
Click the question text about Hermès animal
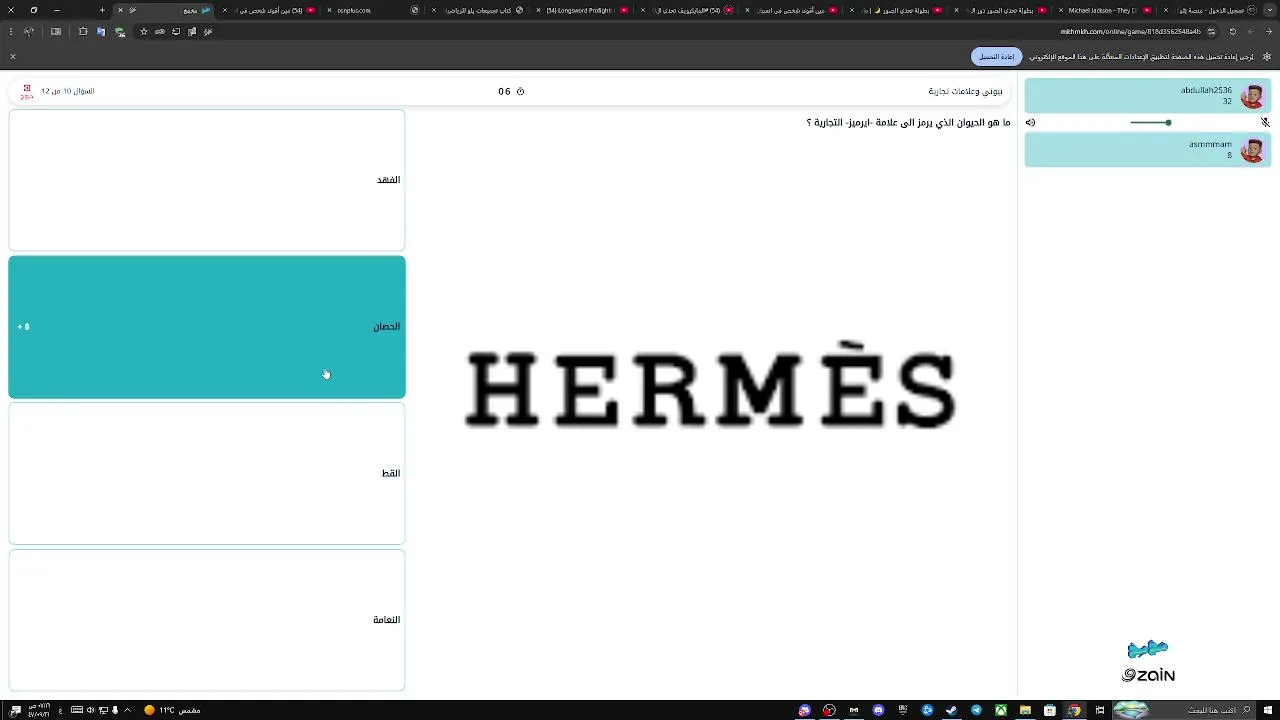point(908,123)
